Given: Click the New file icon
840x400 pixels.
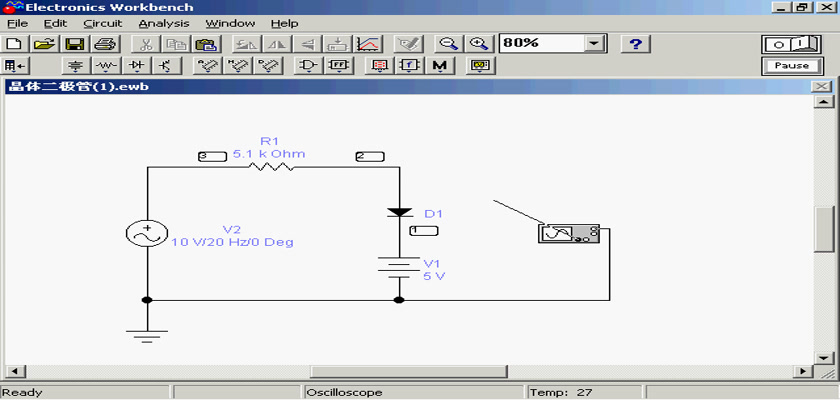Looking at the screenshot, I should click(x=14, y=44).
